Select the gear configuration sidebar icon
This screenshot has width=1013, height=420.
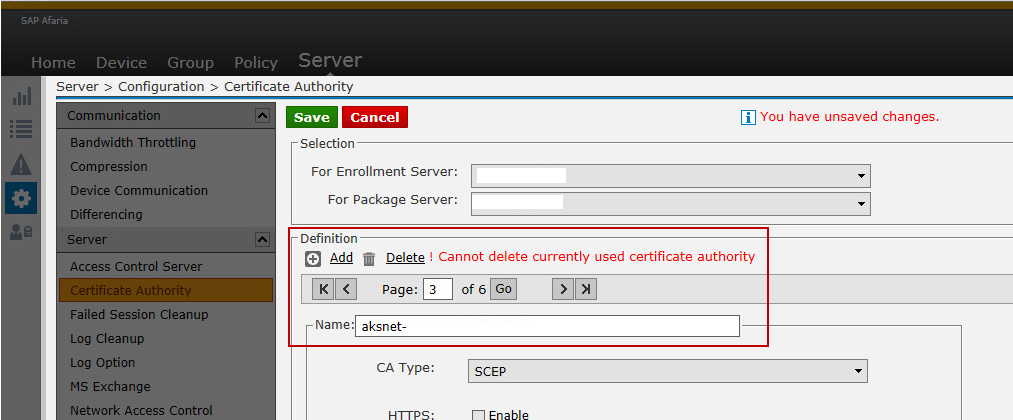point(21,198)
